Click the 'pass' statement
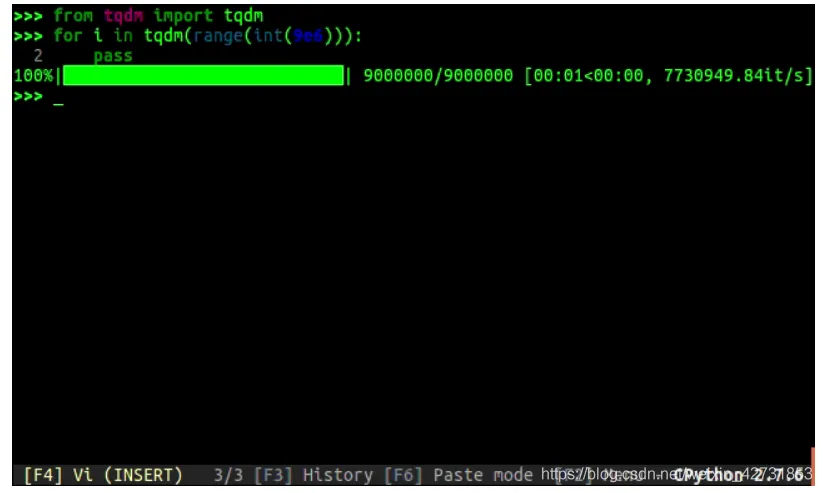The width and height of the screenshot is (823, 493). point(113,56)
